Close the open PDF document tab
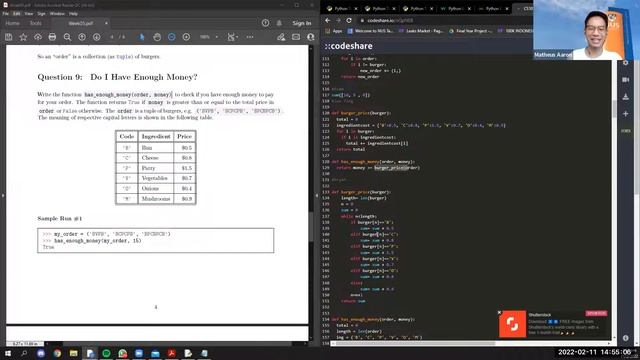 pyautogui.click(x=106, y=23)
